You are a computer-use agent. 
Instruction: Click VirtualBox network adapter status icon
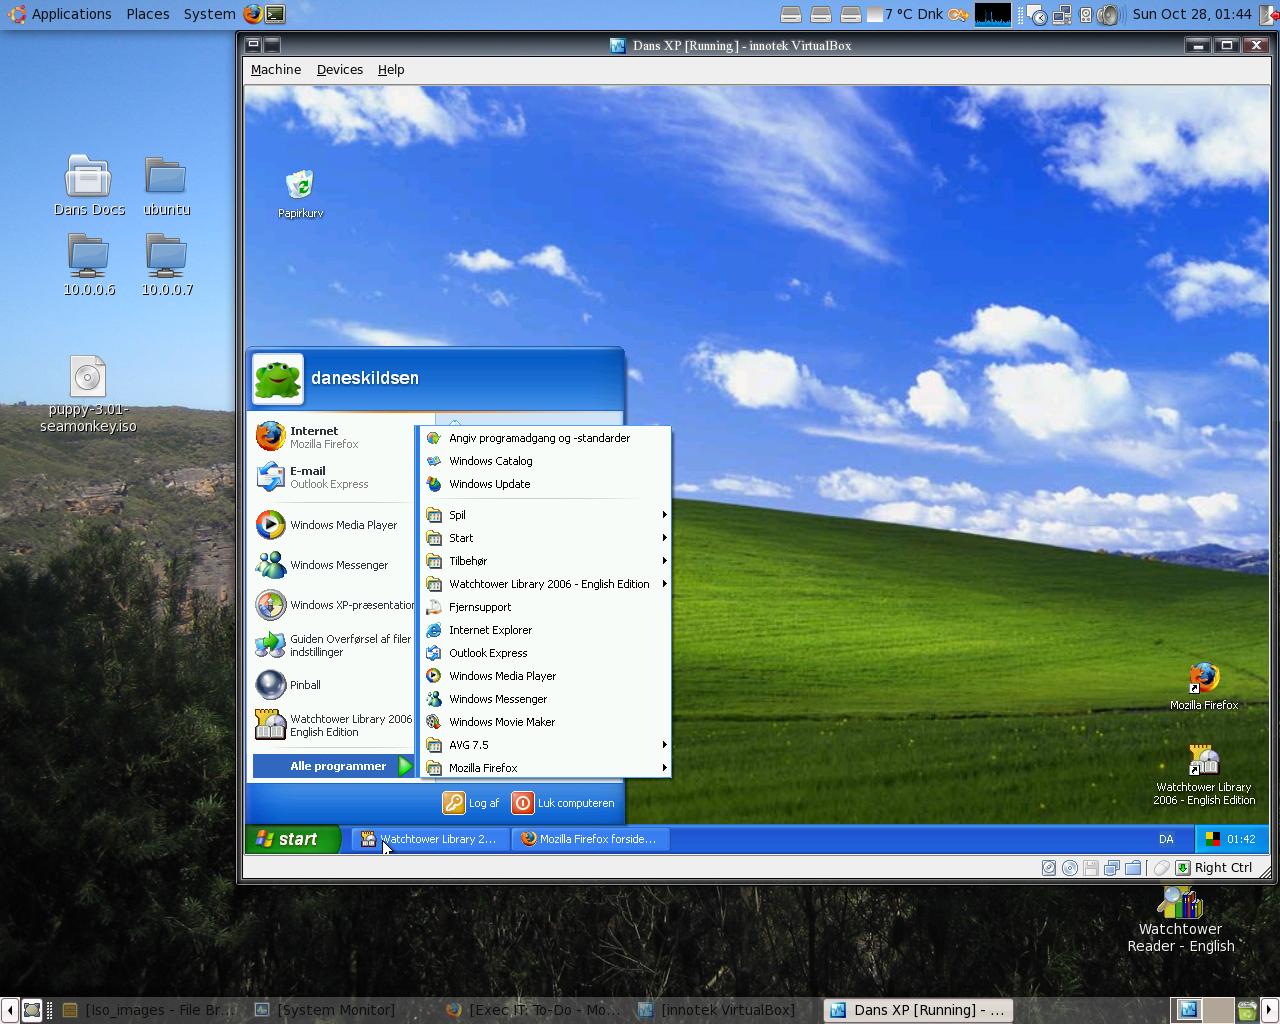tap(1112, 868)
